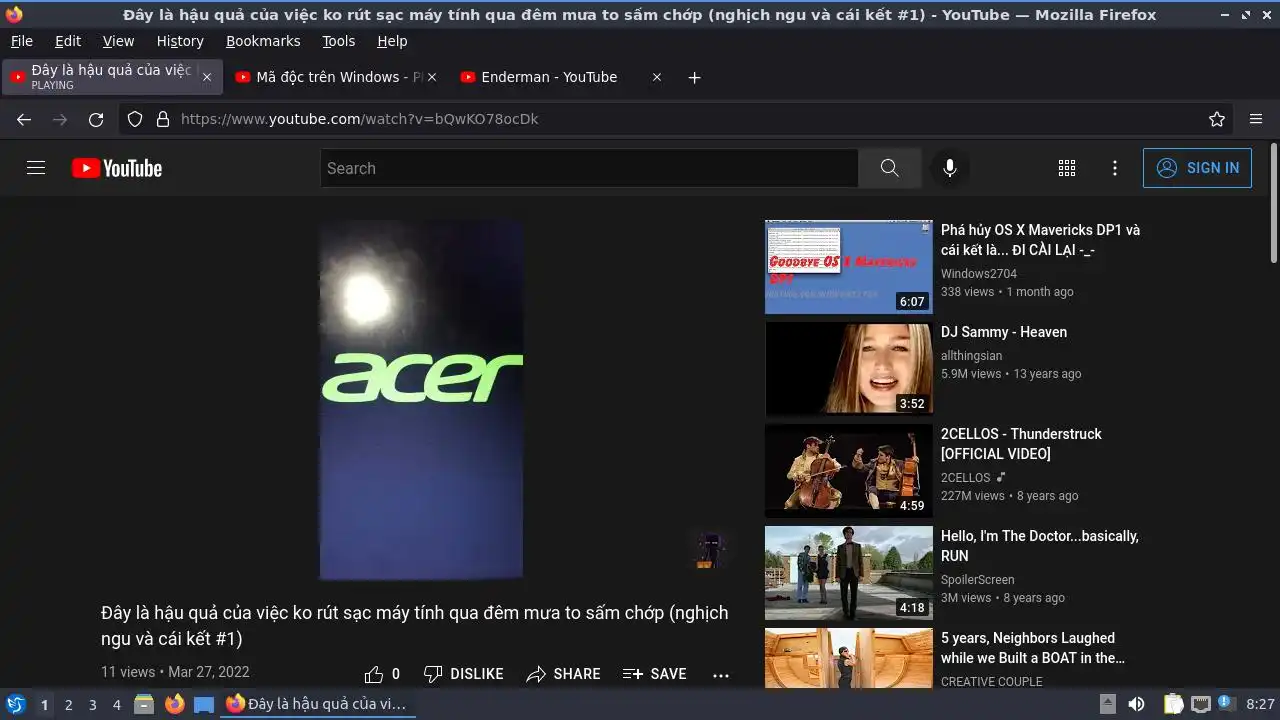Open more actions ellipsis below video

click(x=721, y=675)
